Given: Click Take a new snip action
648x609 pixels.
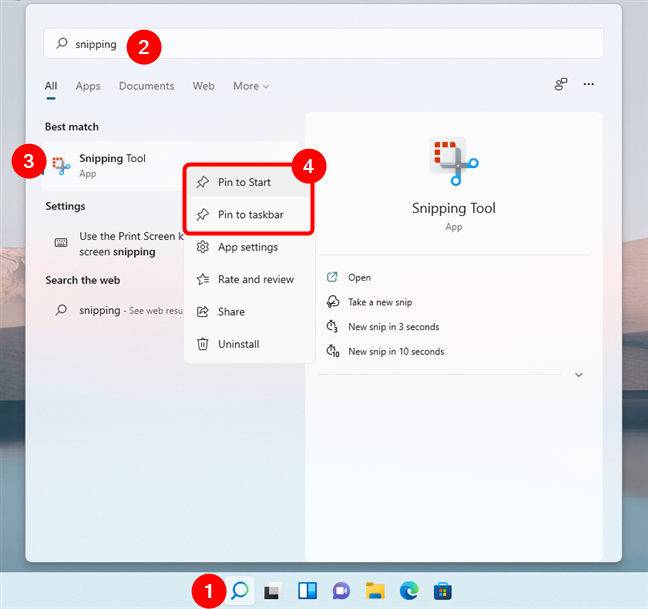Looking at the screenshot, I should 380,302.
